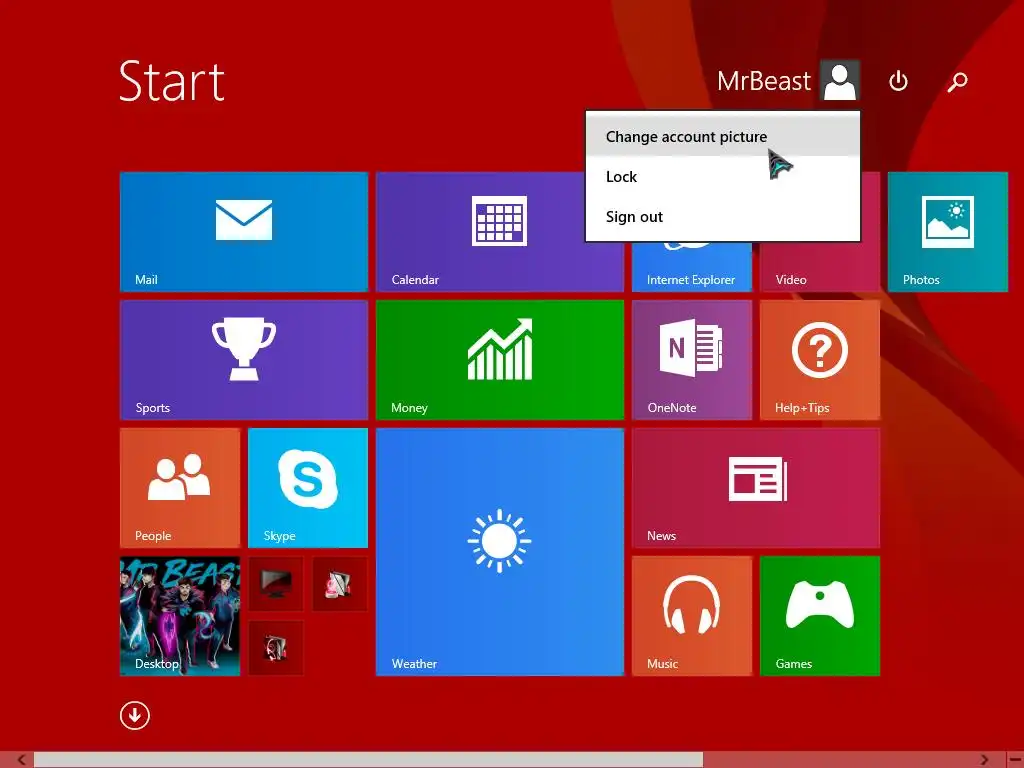Open the small monitor icon tile
Viewport: 1024px width, 768px height.
tap(276, 583)
